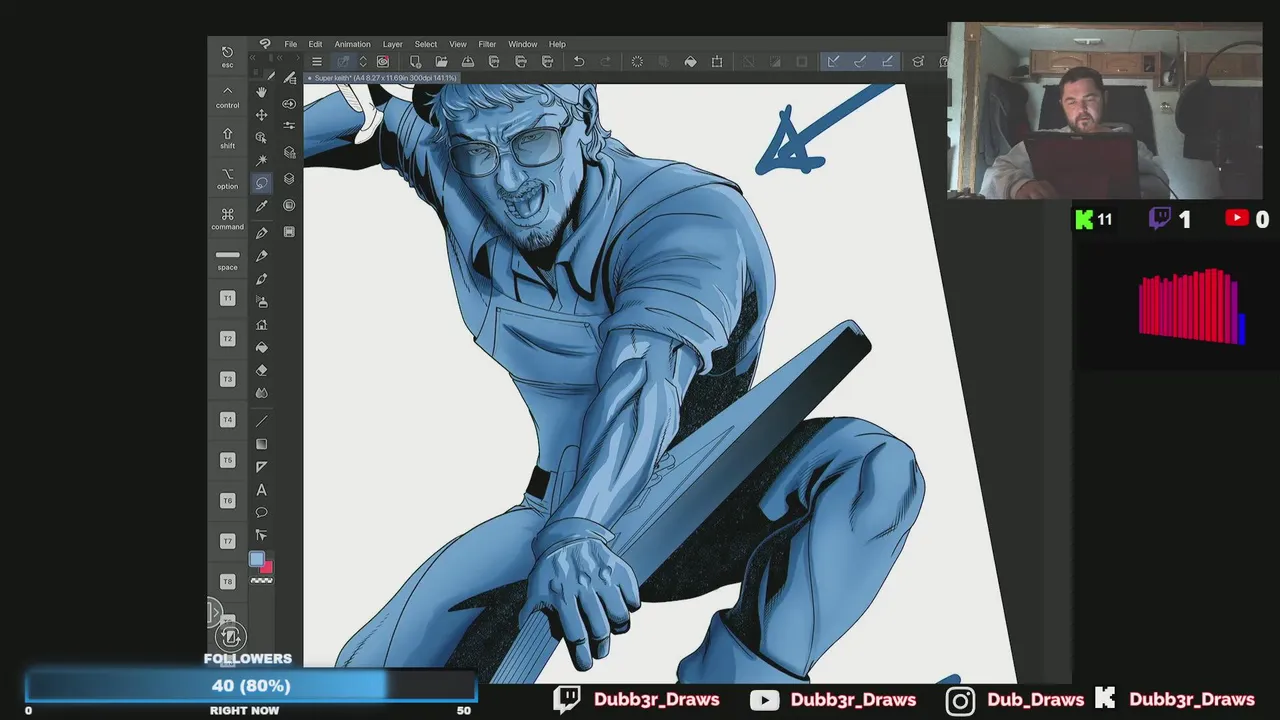Select the Blend tool
This screenshot has width=1280, height=720.
(x=261, y=393)
